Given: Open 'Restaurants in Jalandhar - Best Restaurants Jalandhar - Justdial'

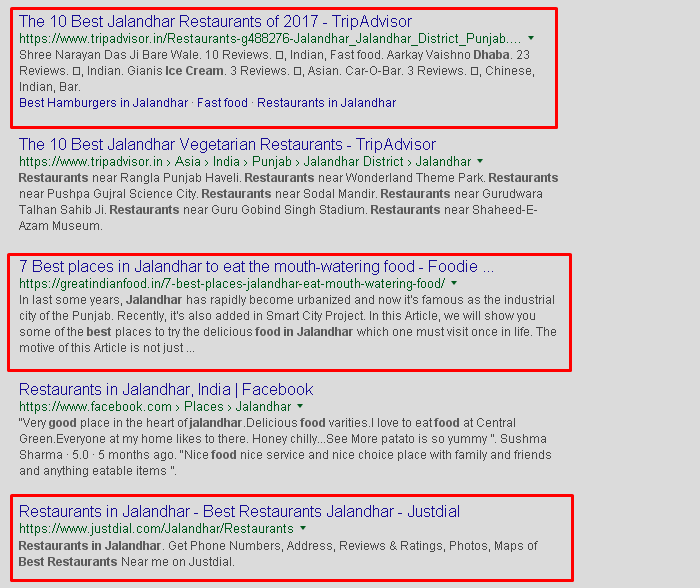Looking at the screenshot, I should (239, 512).
